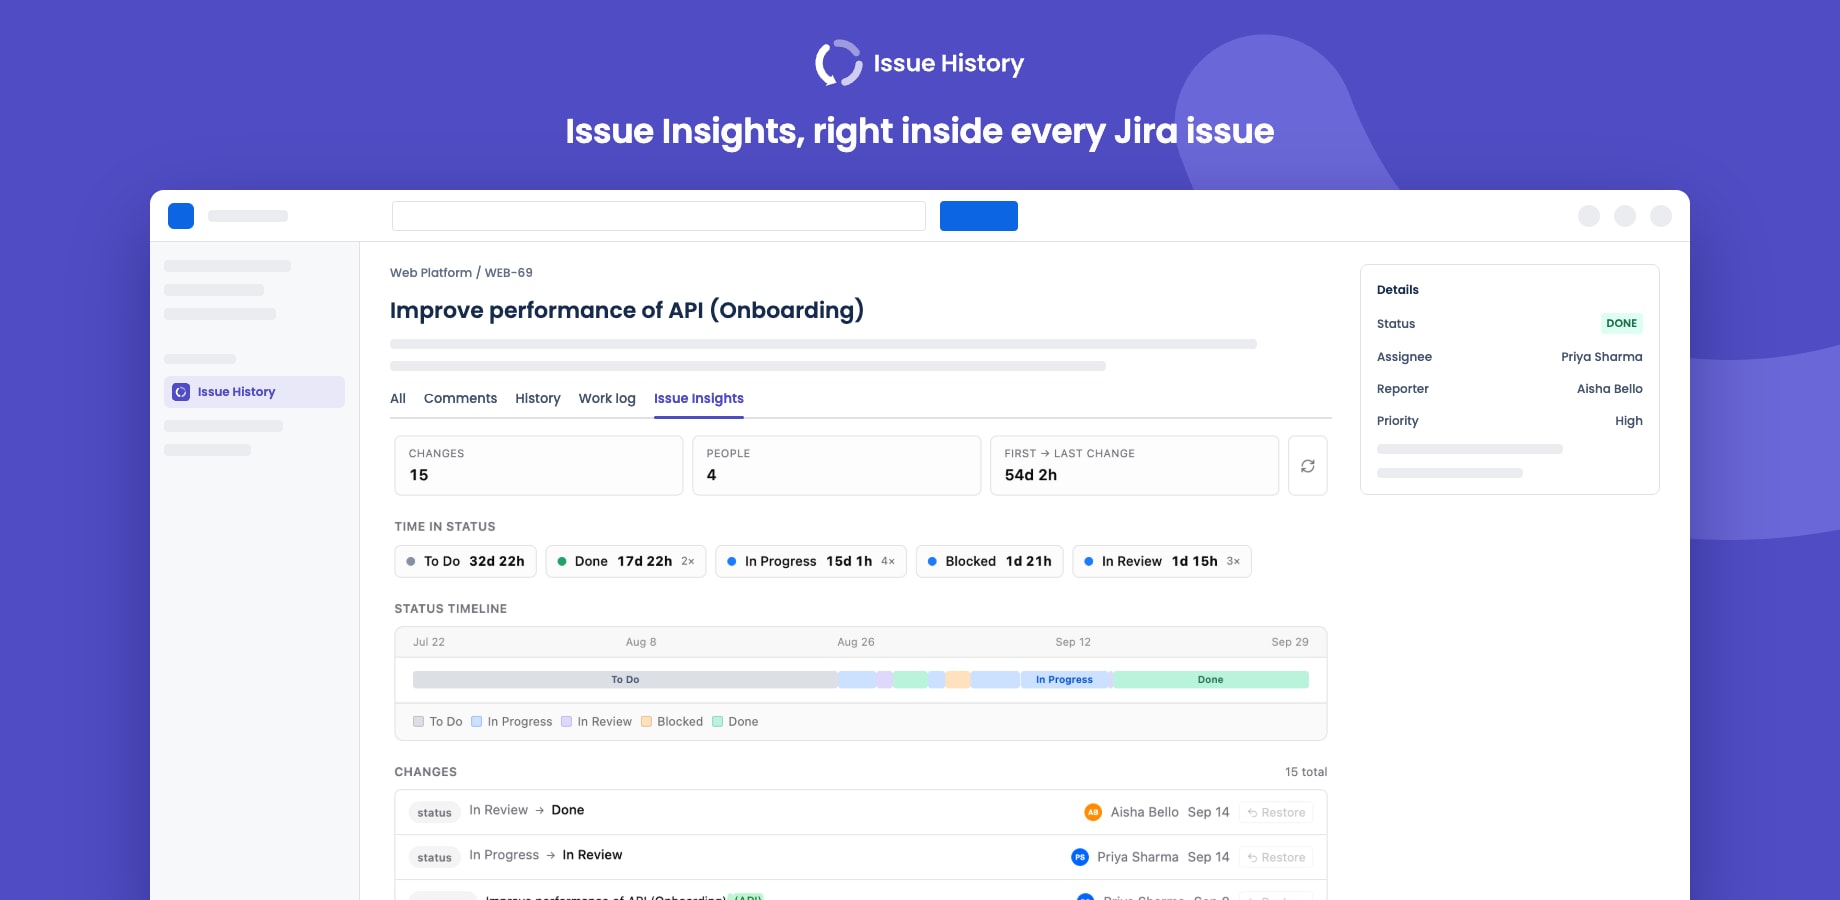Click the issue title Improve performance of API
The image size is (1840, 900).
tap(627, 311)
